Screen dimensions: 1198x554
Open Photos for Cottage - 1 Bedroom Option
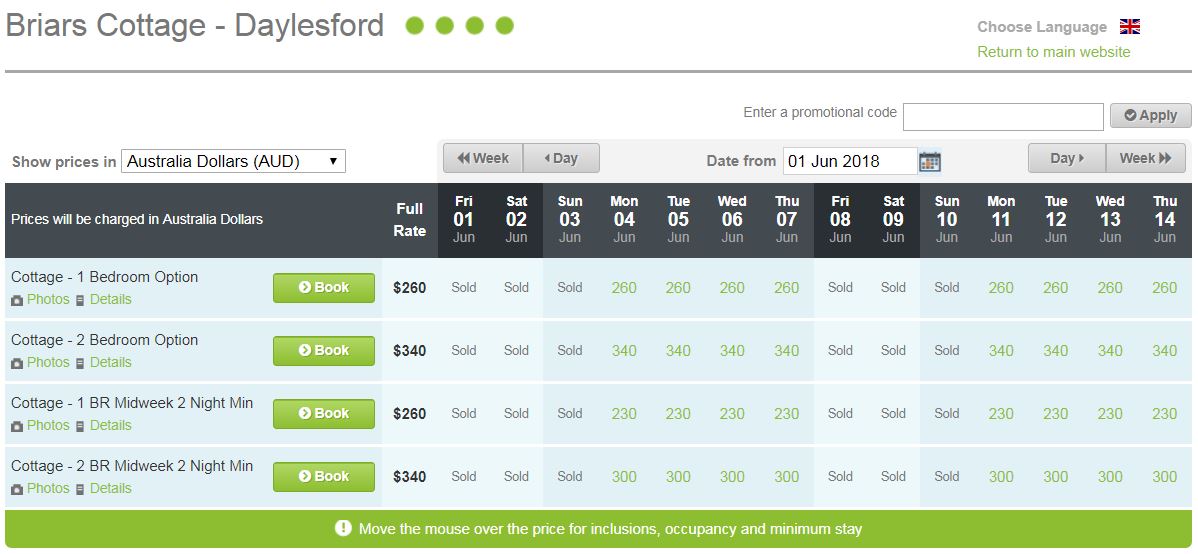point(48,300)
